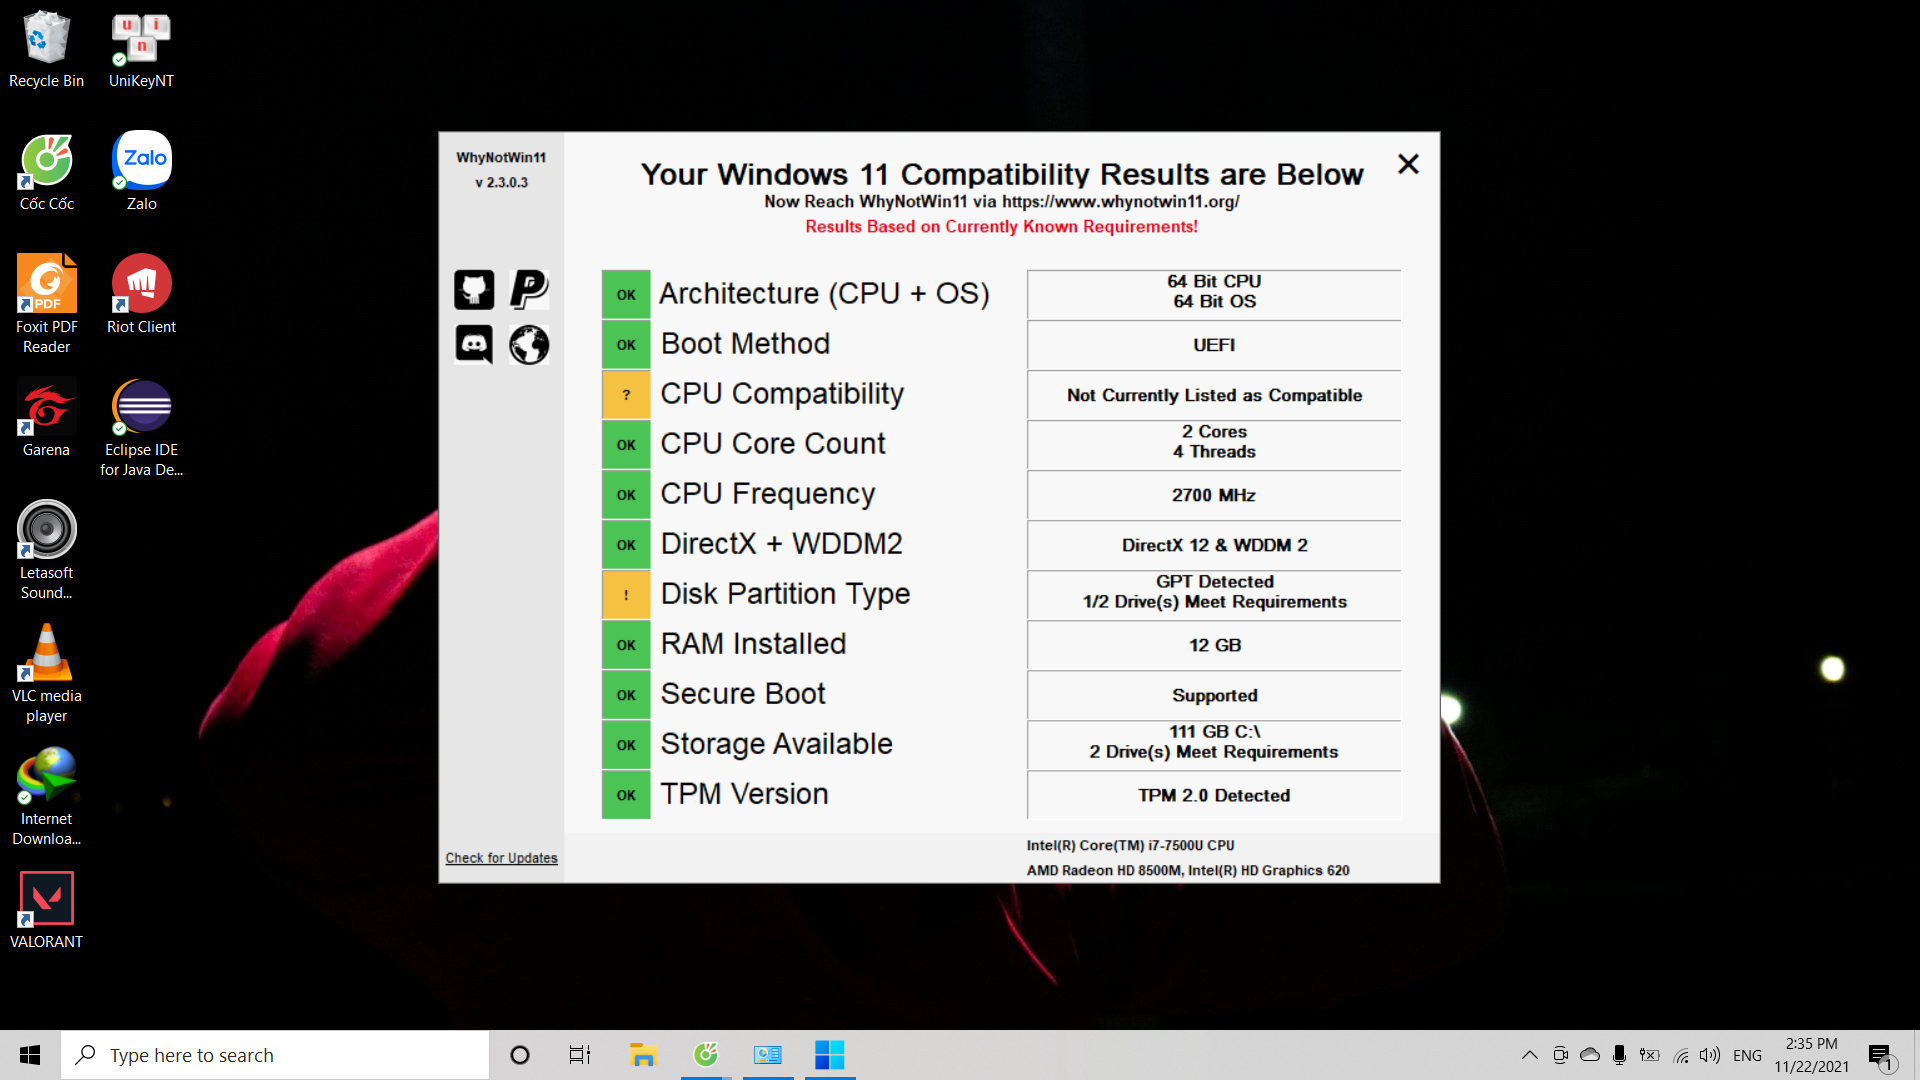Screen dimensions: 1920x1080
Task: Click the OK status for Storage Available
Action: click(626, 745)
